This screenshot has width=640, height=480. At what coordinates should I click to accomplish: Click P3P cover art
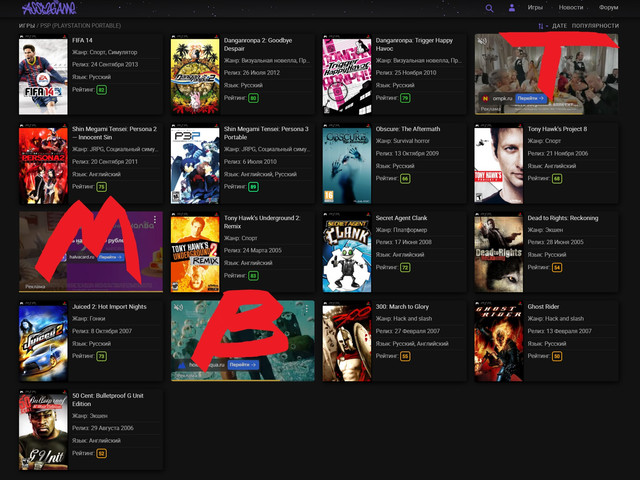click(195, 163)
